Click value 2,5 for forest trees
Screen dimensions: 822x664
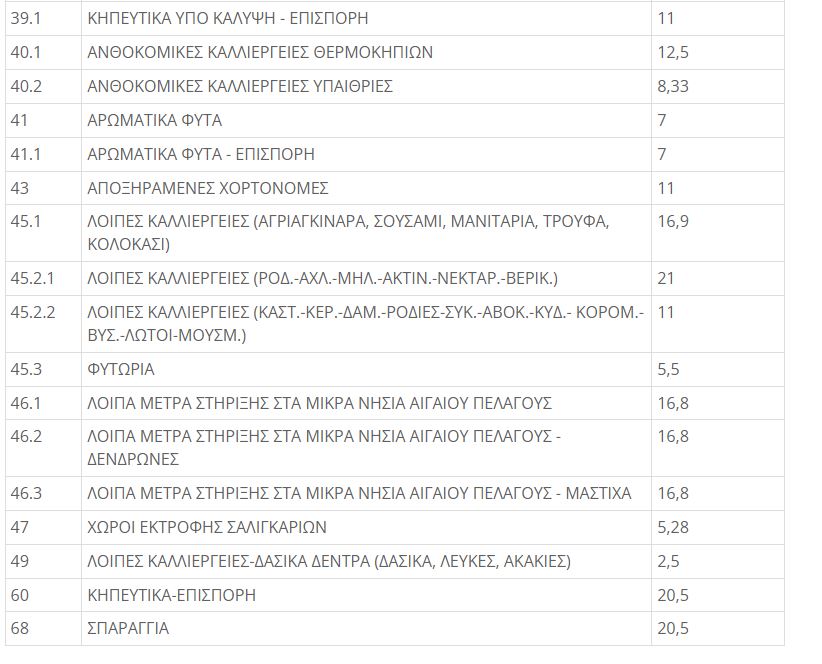(669, 561)
